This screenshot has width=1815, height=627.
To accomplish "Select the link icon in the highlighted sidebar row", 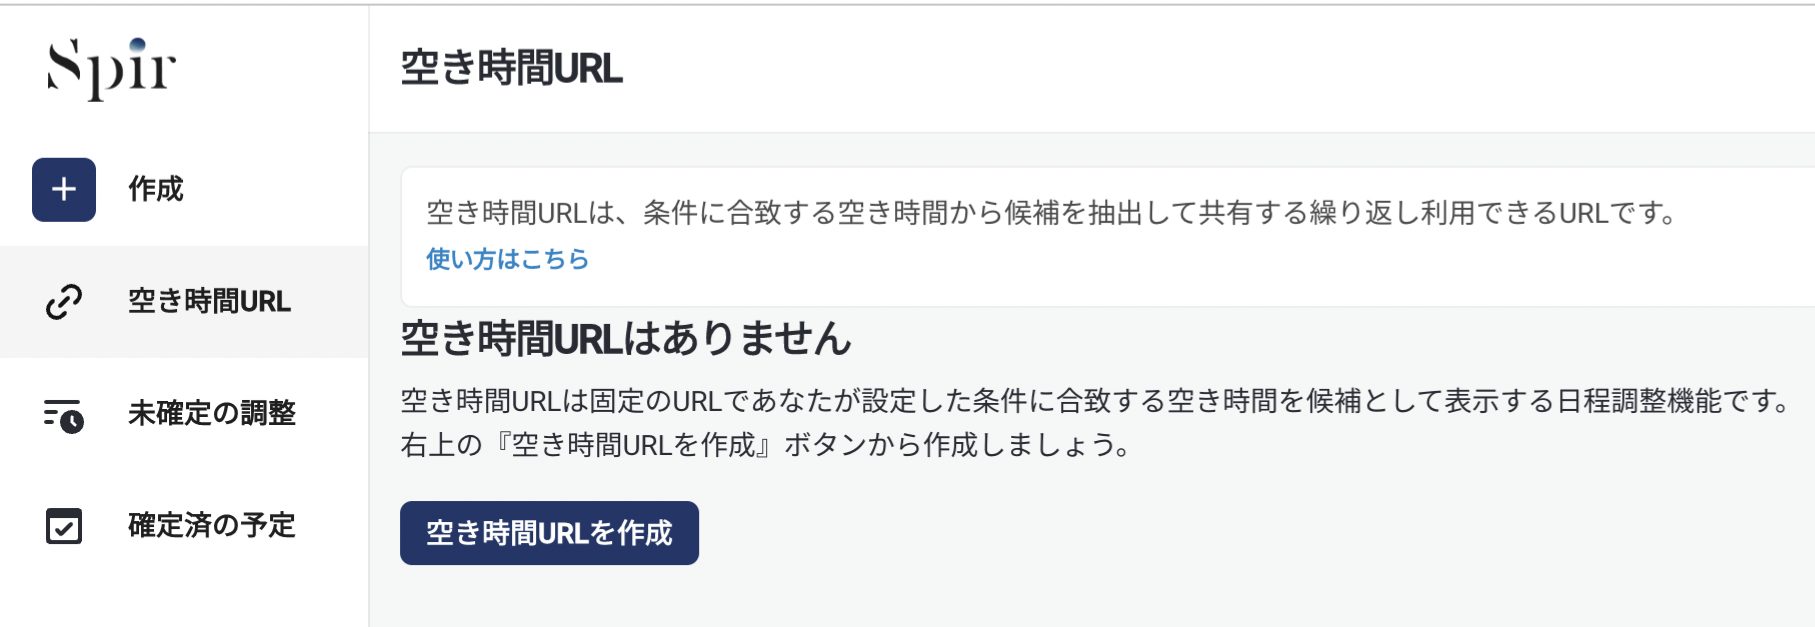I will (x=63, y=301).
